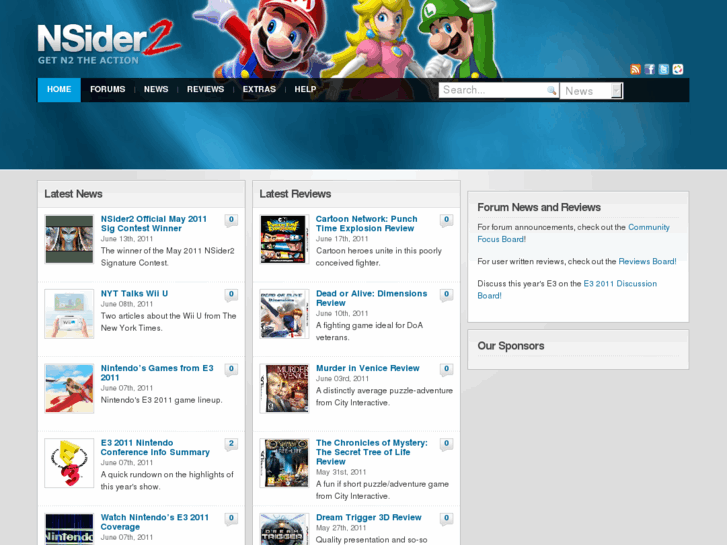
Task: Open the comment bubble for Nintendo's Games from E3 2011
Action: tap(231, 370)
